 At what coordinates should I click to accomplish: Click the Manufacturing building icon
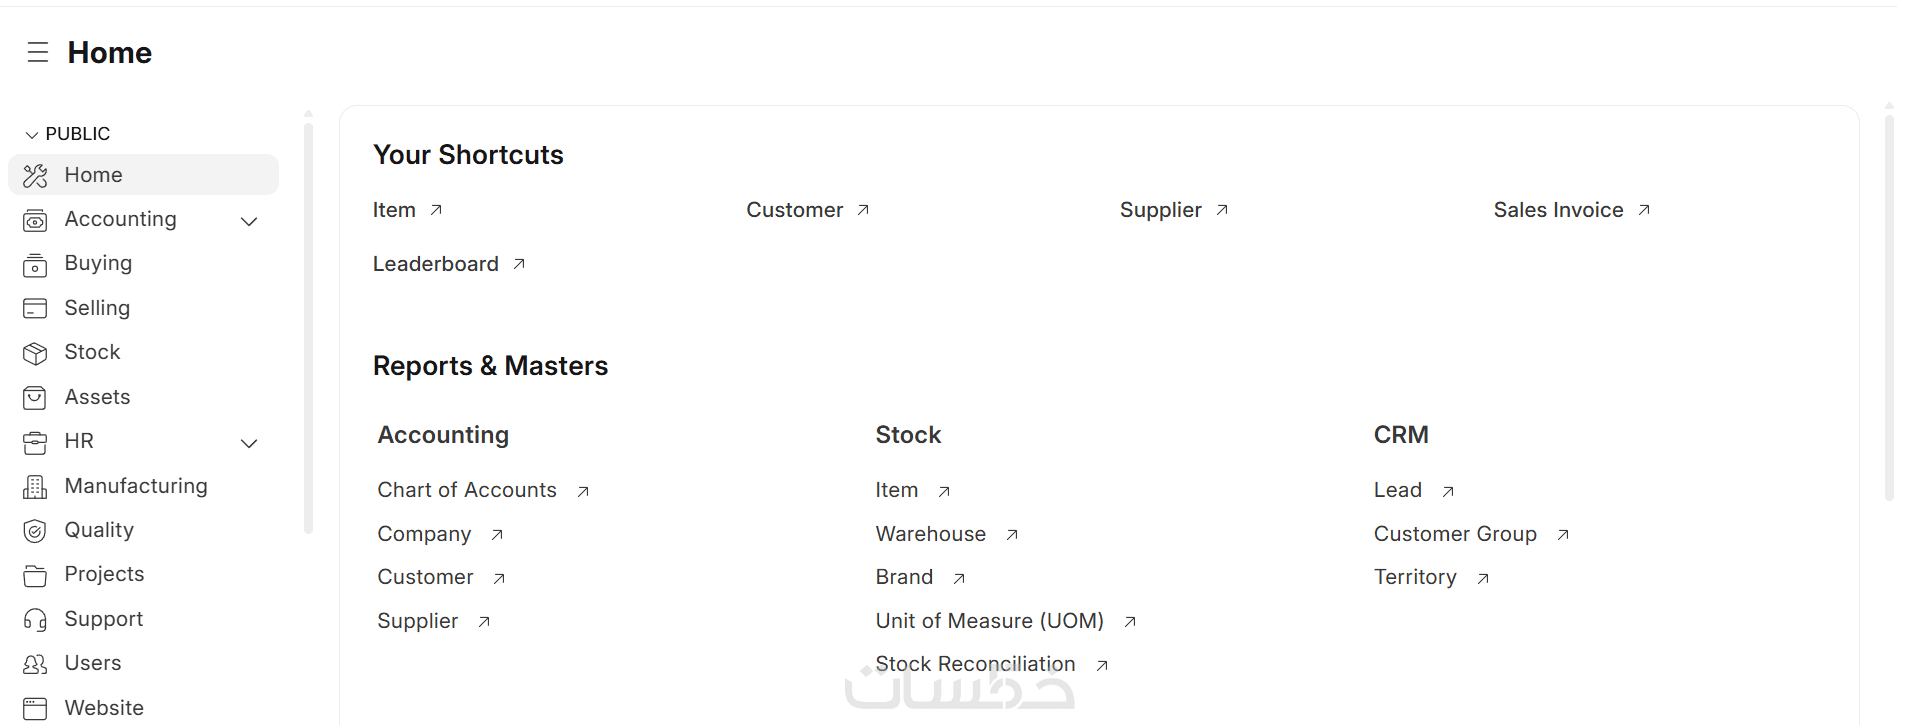[x=35, y=487]
